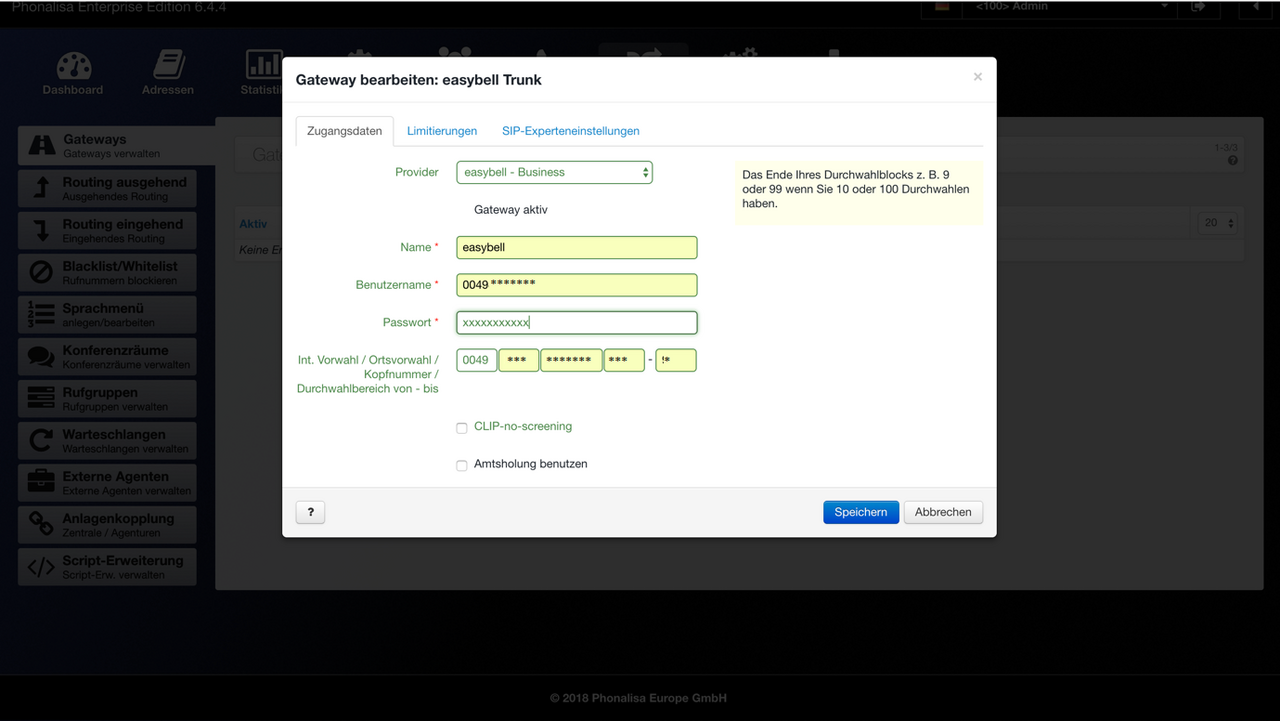Image resolution: width=1280 pixels, height=721 pixels.
Task: Open the Adressen address book icon
Action: point(168,66)
